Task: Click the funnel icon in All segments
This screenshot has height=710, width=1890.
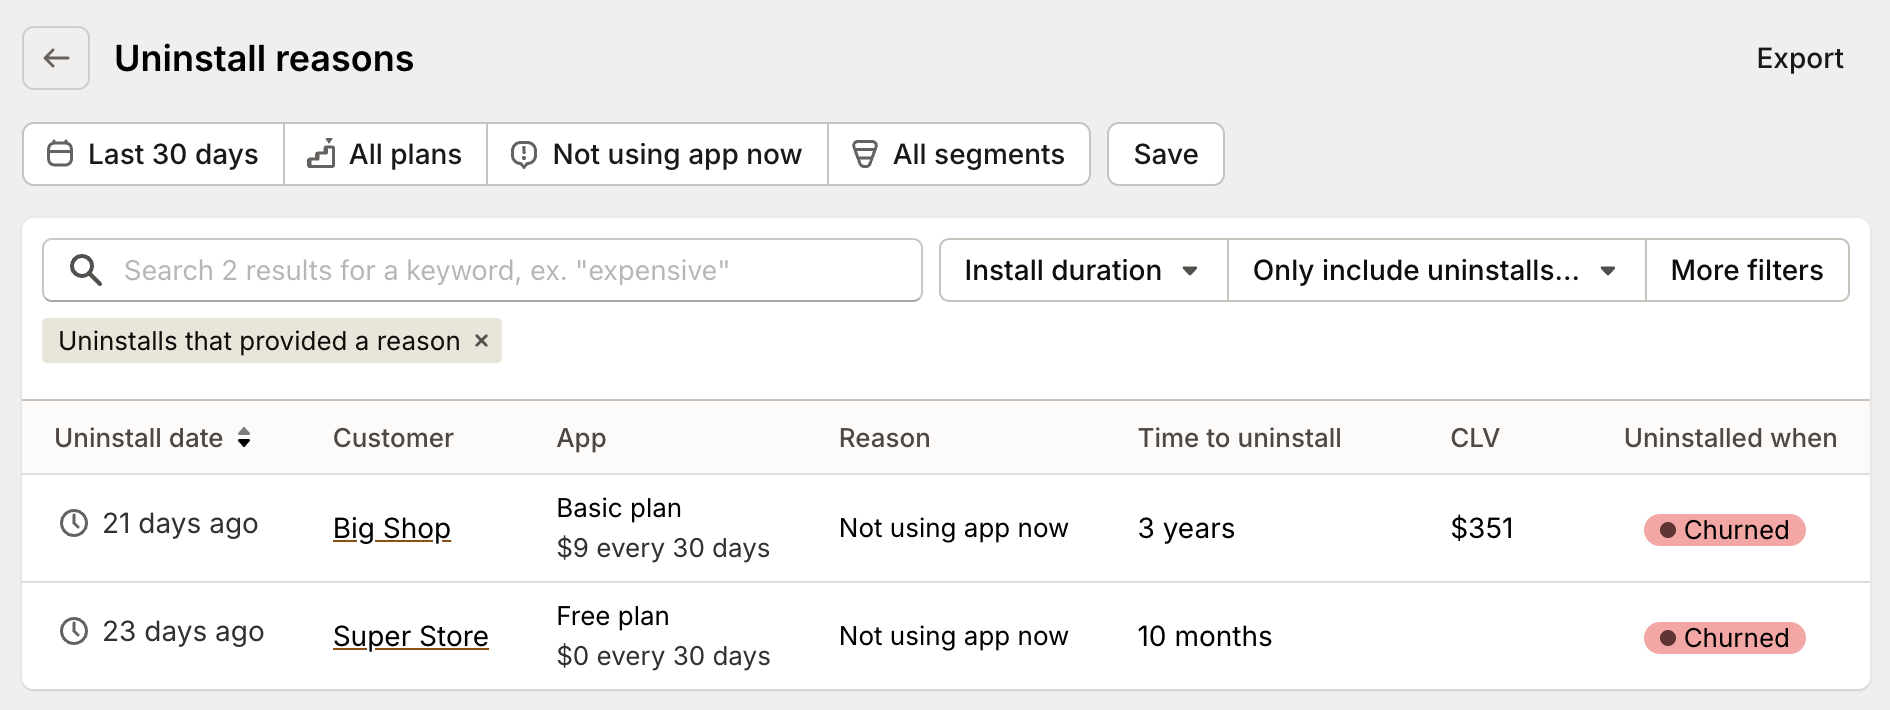Action: point(864,154)
